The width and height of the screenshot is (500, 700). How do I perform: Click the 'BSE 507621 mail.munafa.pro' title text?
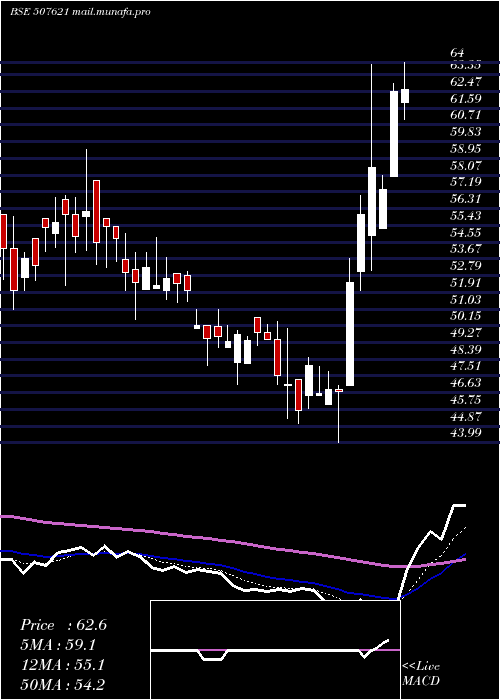click(x=80, y=12)
